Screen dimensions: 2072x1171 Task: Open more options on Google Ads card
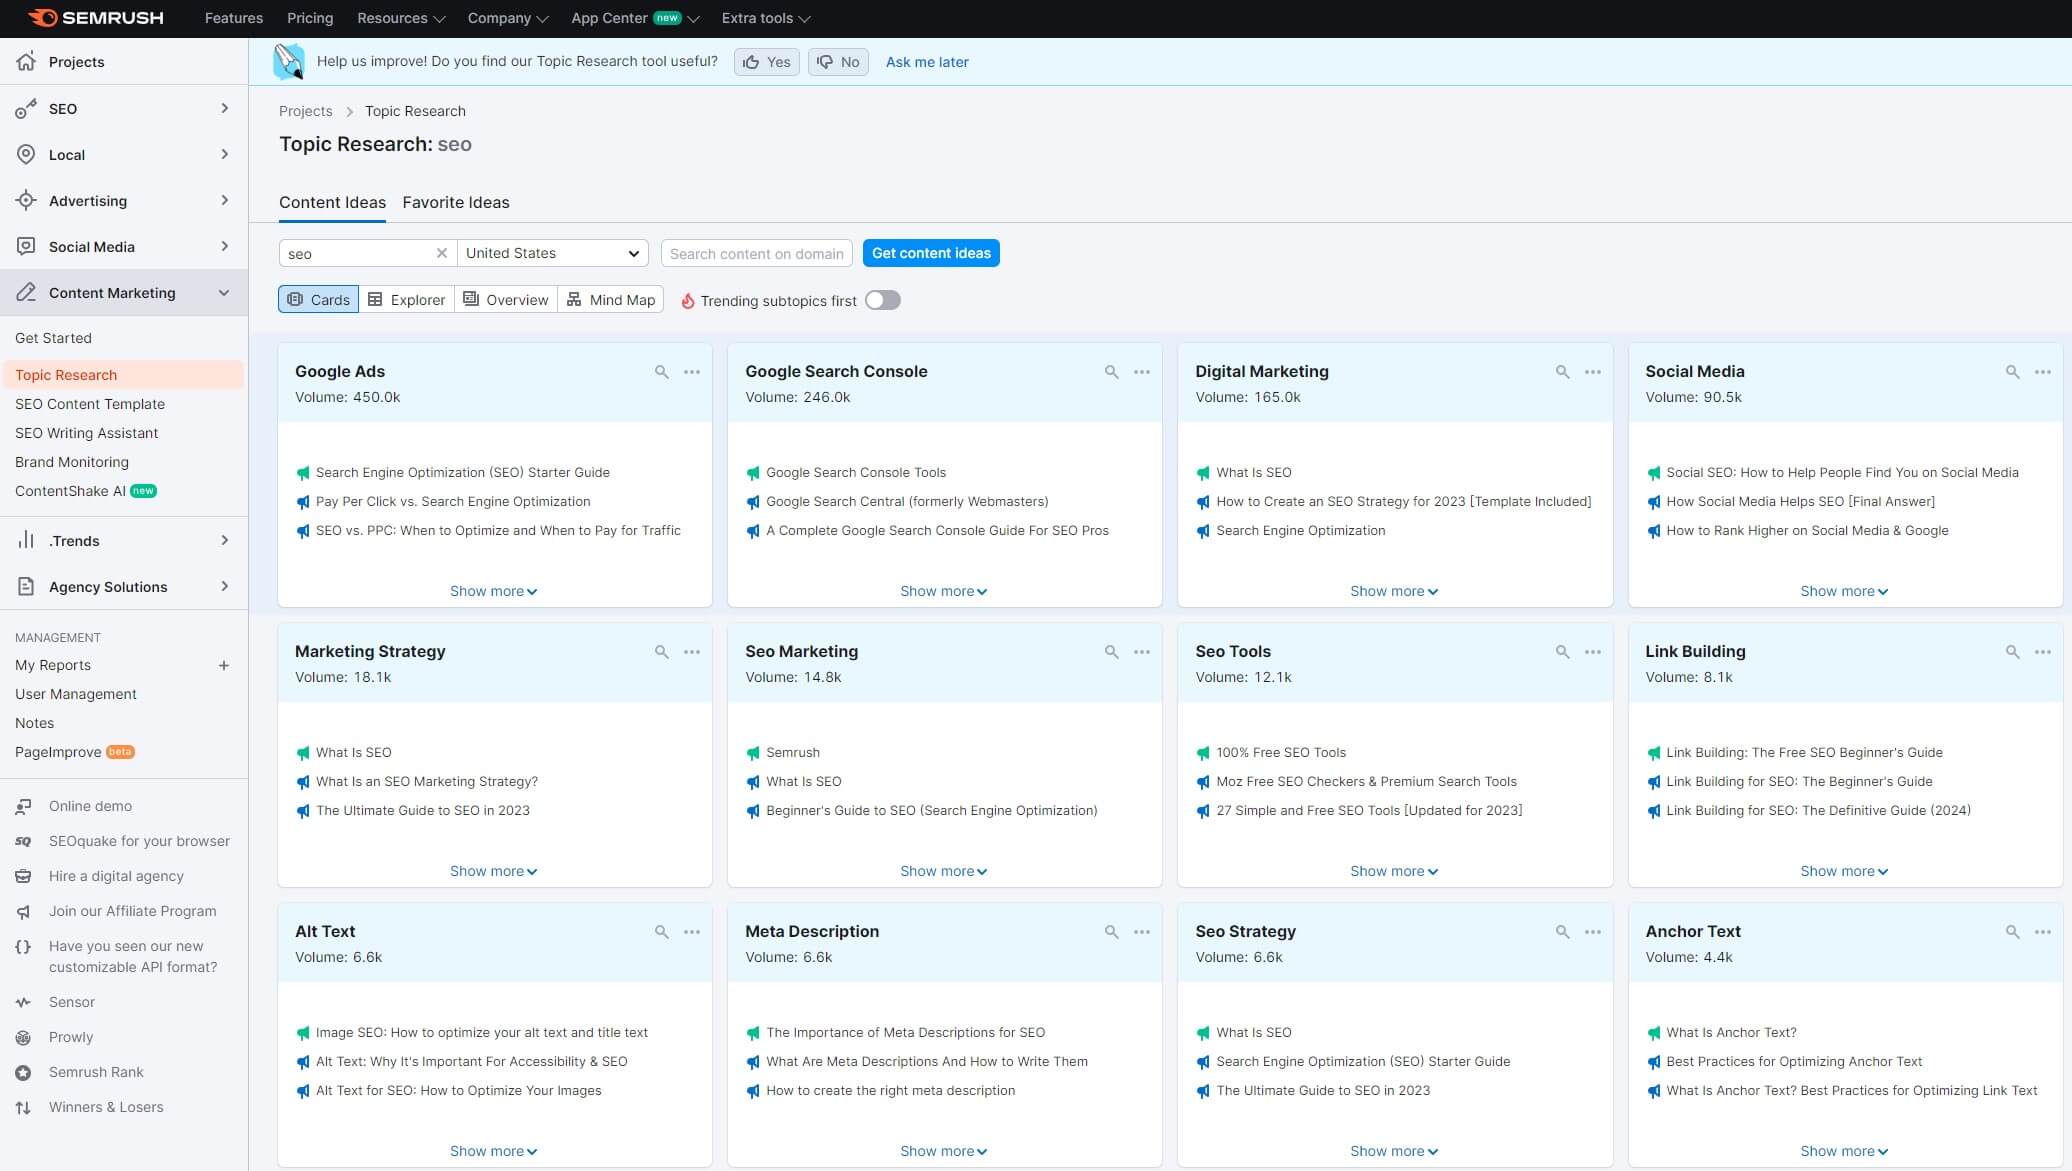(x=692, y=372)
